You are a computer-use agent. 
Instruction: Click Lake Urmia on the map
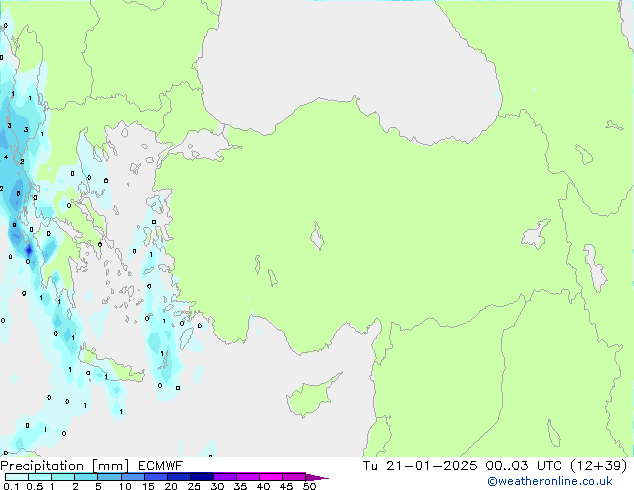click(x=596, y=268)
